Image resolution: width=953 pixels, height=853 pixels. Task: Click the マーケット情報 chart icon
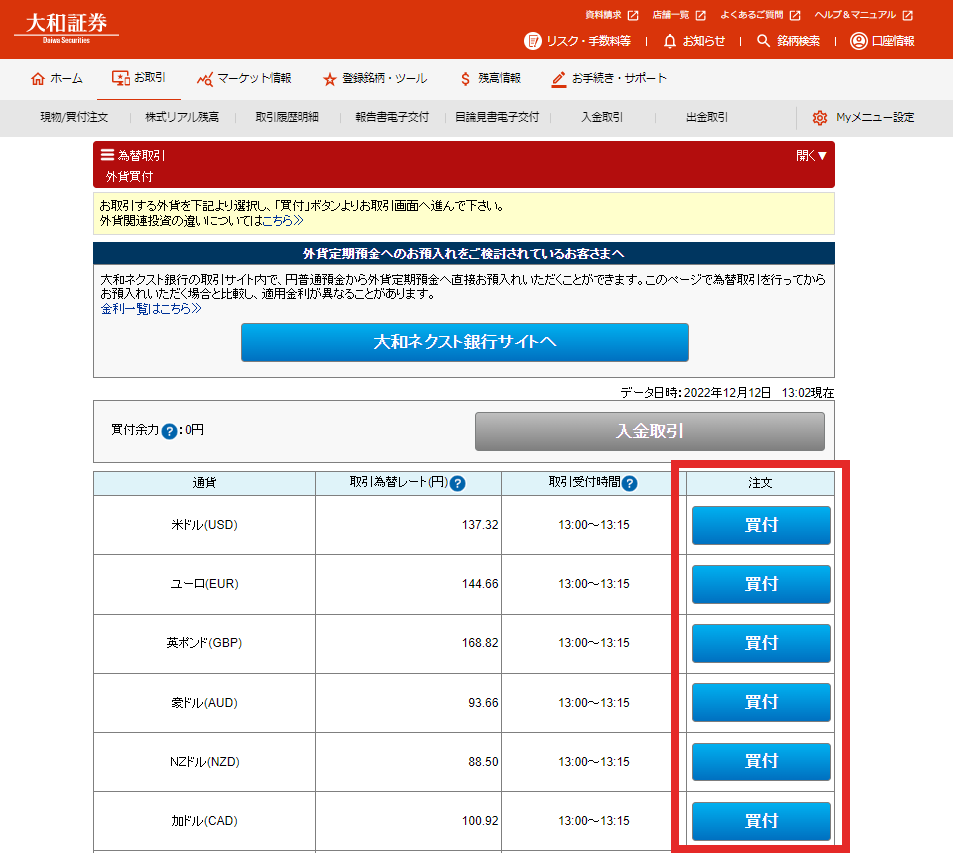coord(205,79)
